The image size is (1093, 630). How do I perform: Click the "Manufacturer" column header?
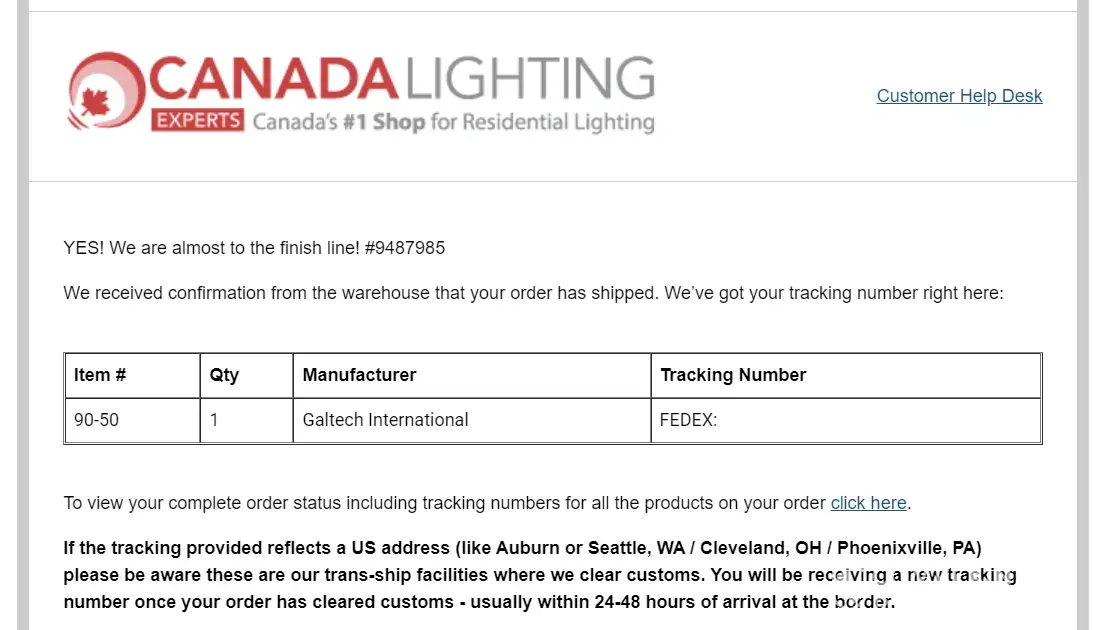359,375
